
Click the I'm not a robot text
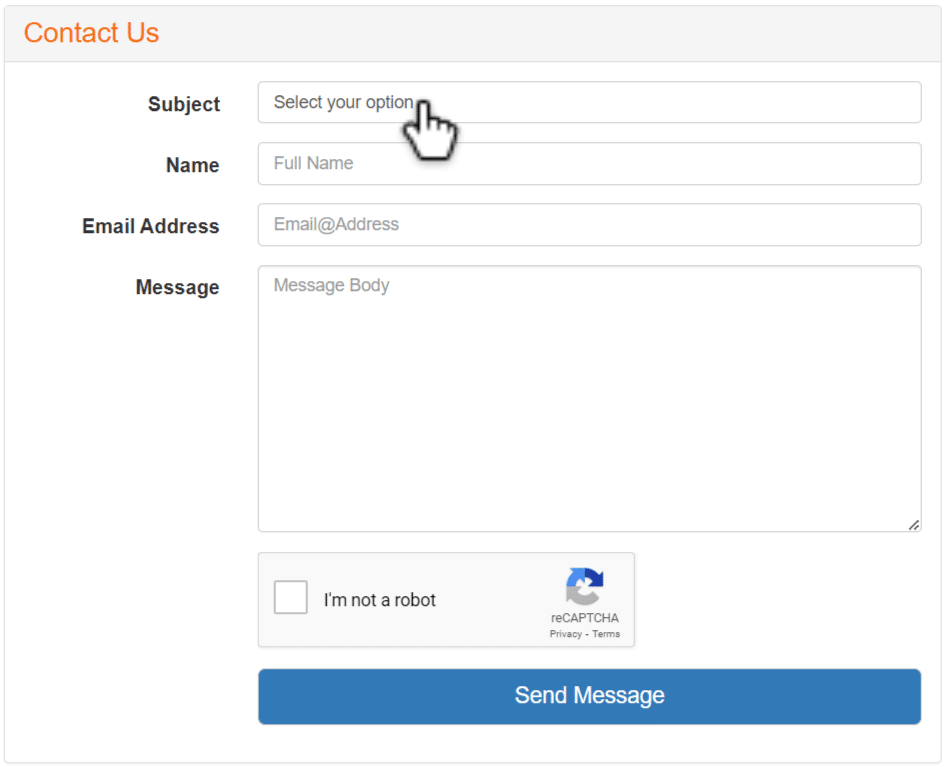click(x=380, y=600)
